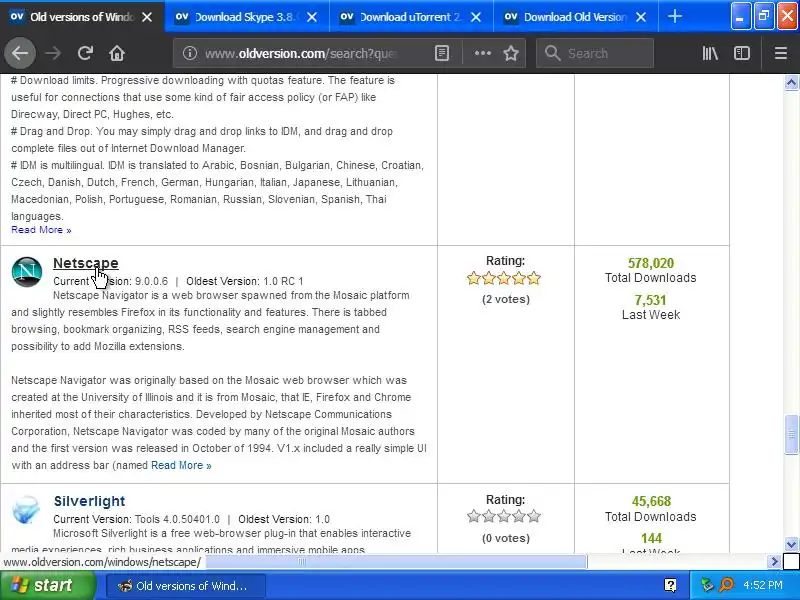The image size is (800, 600).
Task: Focus the browser Search box
Action: click(595, 53)
